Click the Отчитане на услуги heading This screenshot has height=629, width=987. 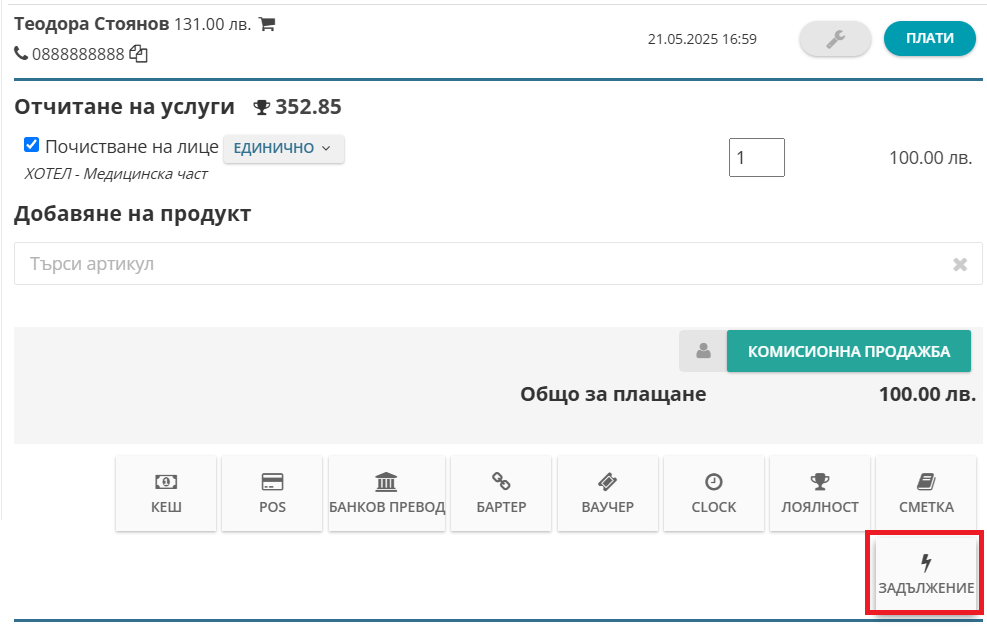click(x=125, y=107)
